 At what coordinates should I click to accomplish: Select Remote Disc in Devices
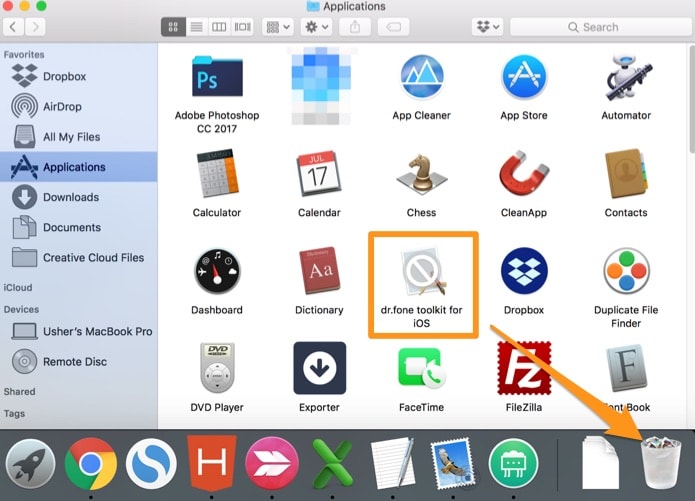pyautogui.click(x=78, y=361)
